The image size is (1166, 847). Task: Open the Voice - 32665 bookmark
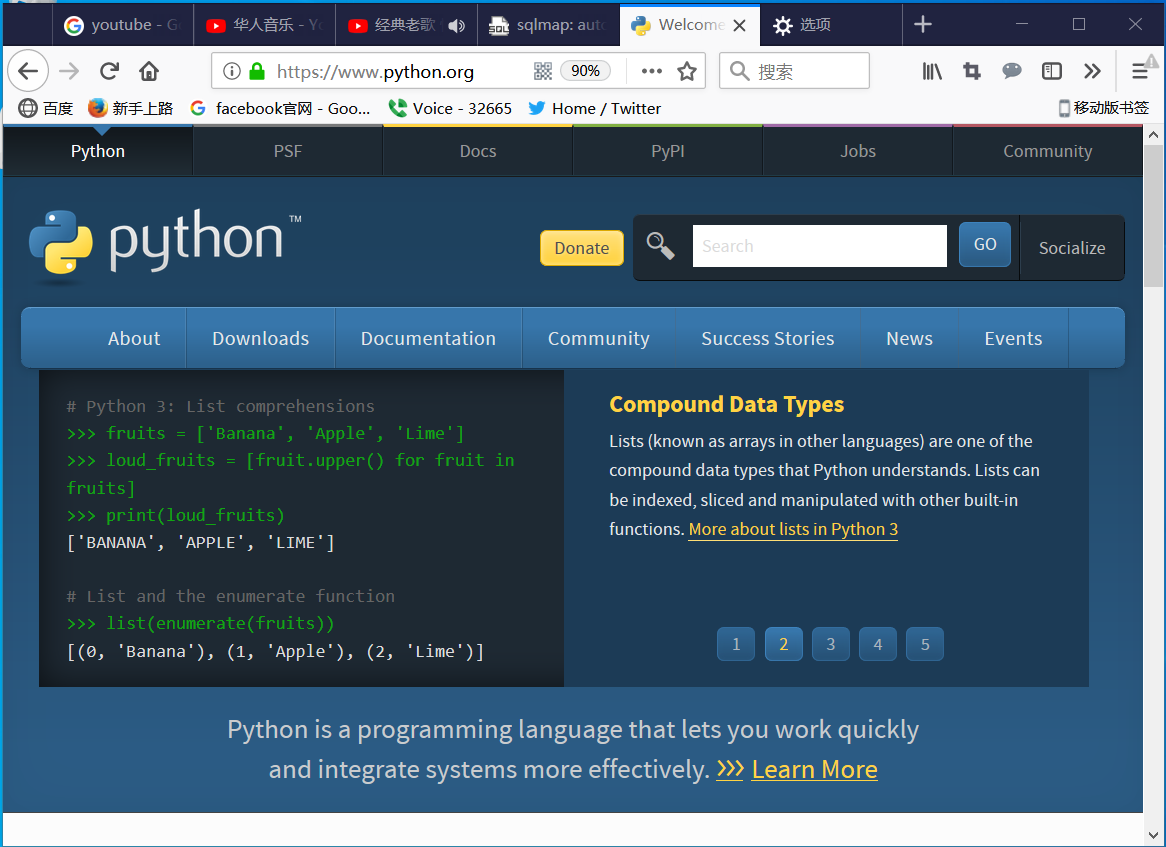(x=451, y=109)
